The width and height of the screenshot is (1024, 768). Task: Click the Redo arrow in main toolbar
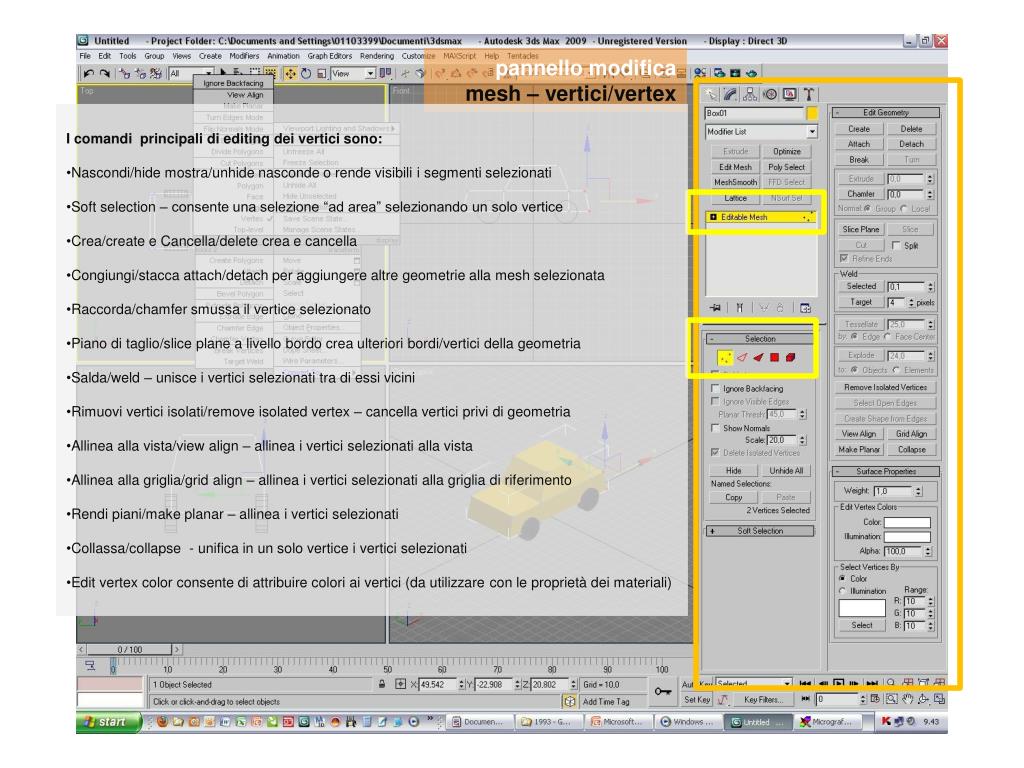coord(104,74)
